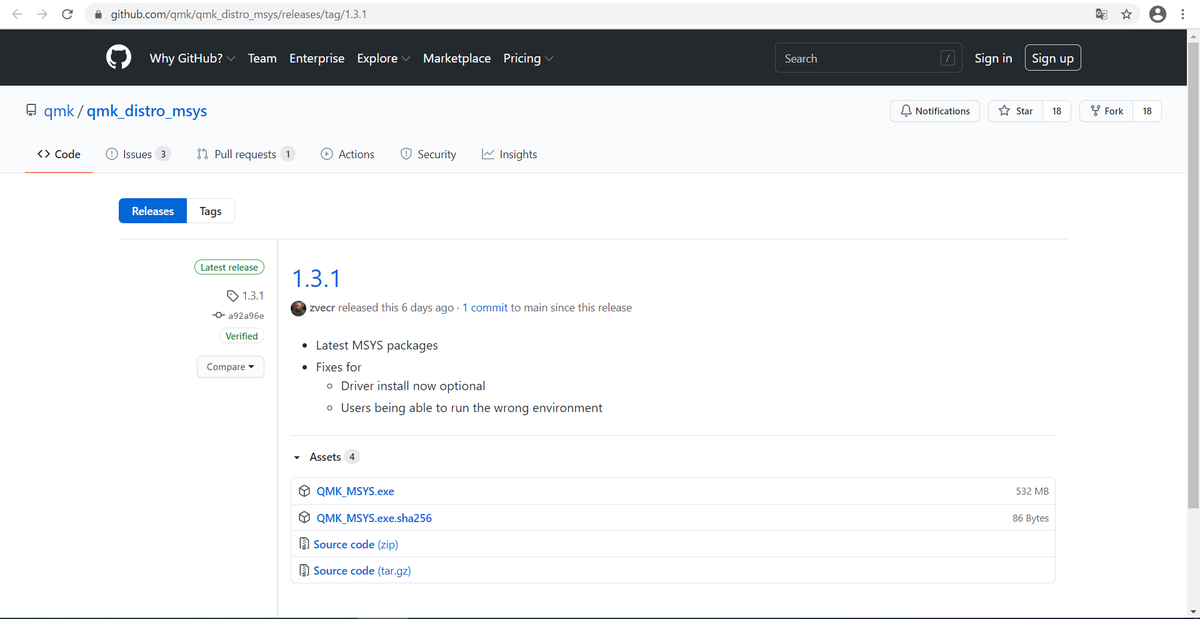Click the tag icon beside 1.3.1

pos(233,296)
